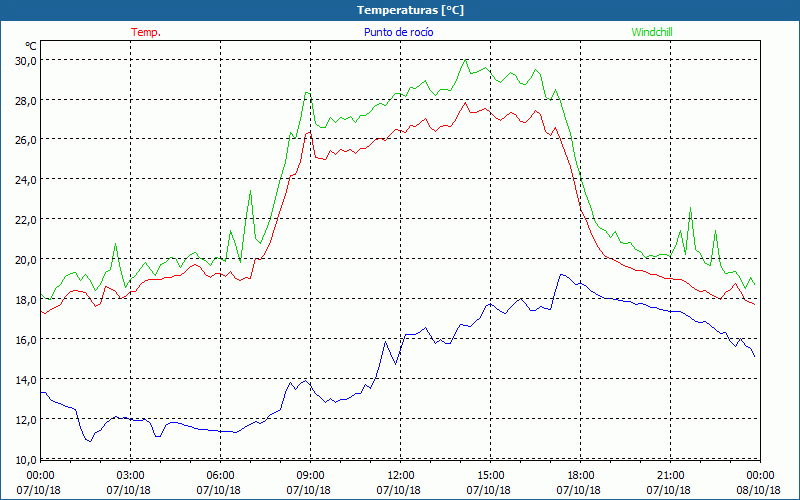Click the blue dew point peak near 17:30
The width and height of the screenshot is (800, 500).
coord(561,274)
